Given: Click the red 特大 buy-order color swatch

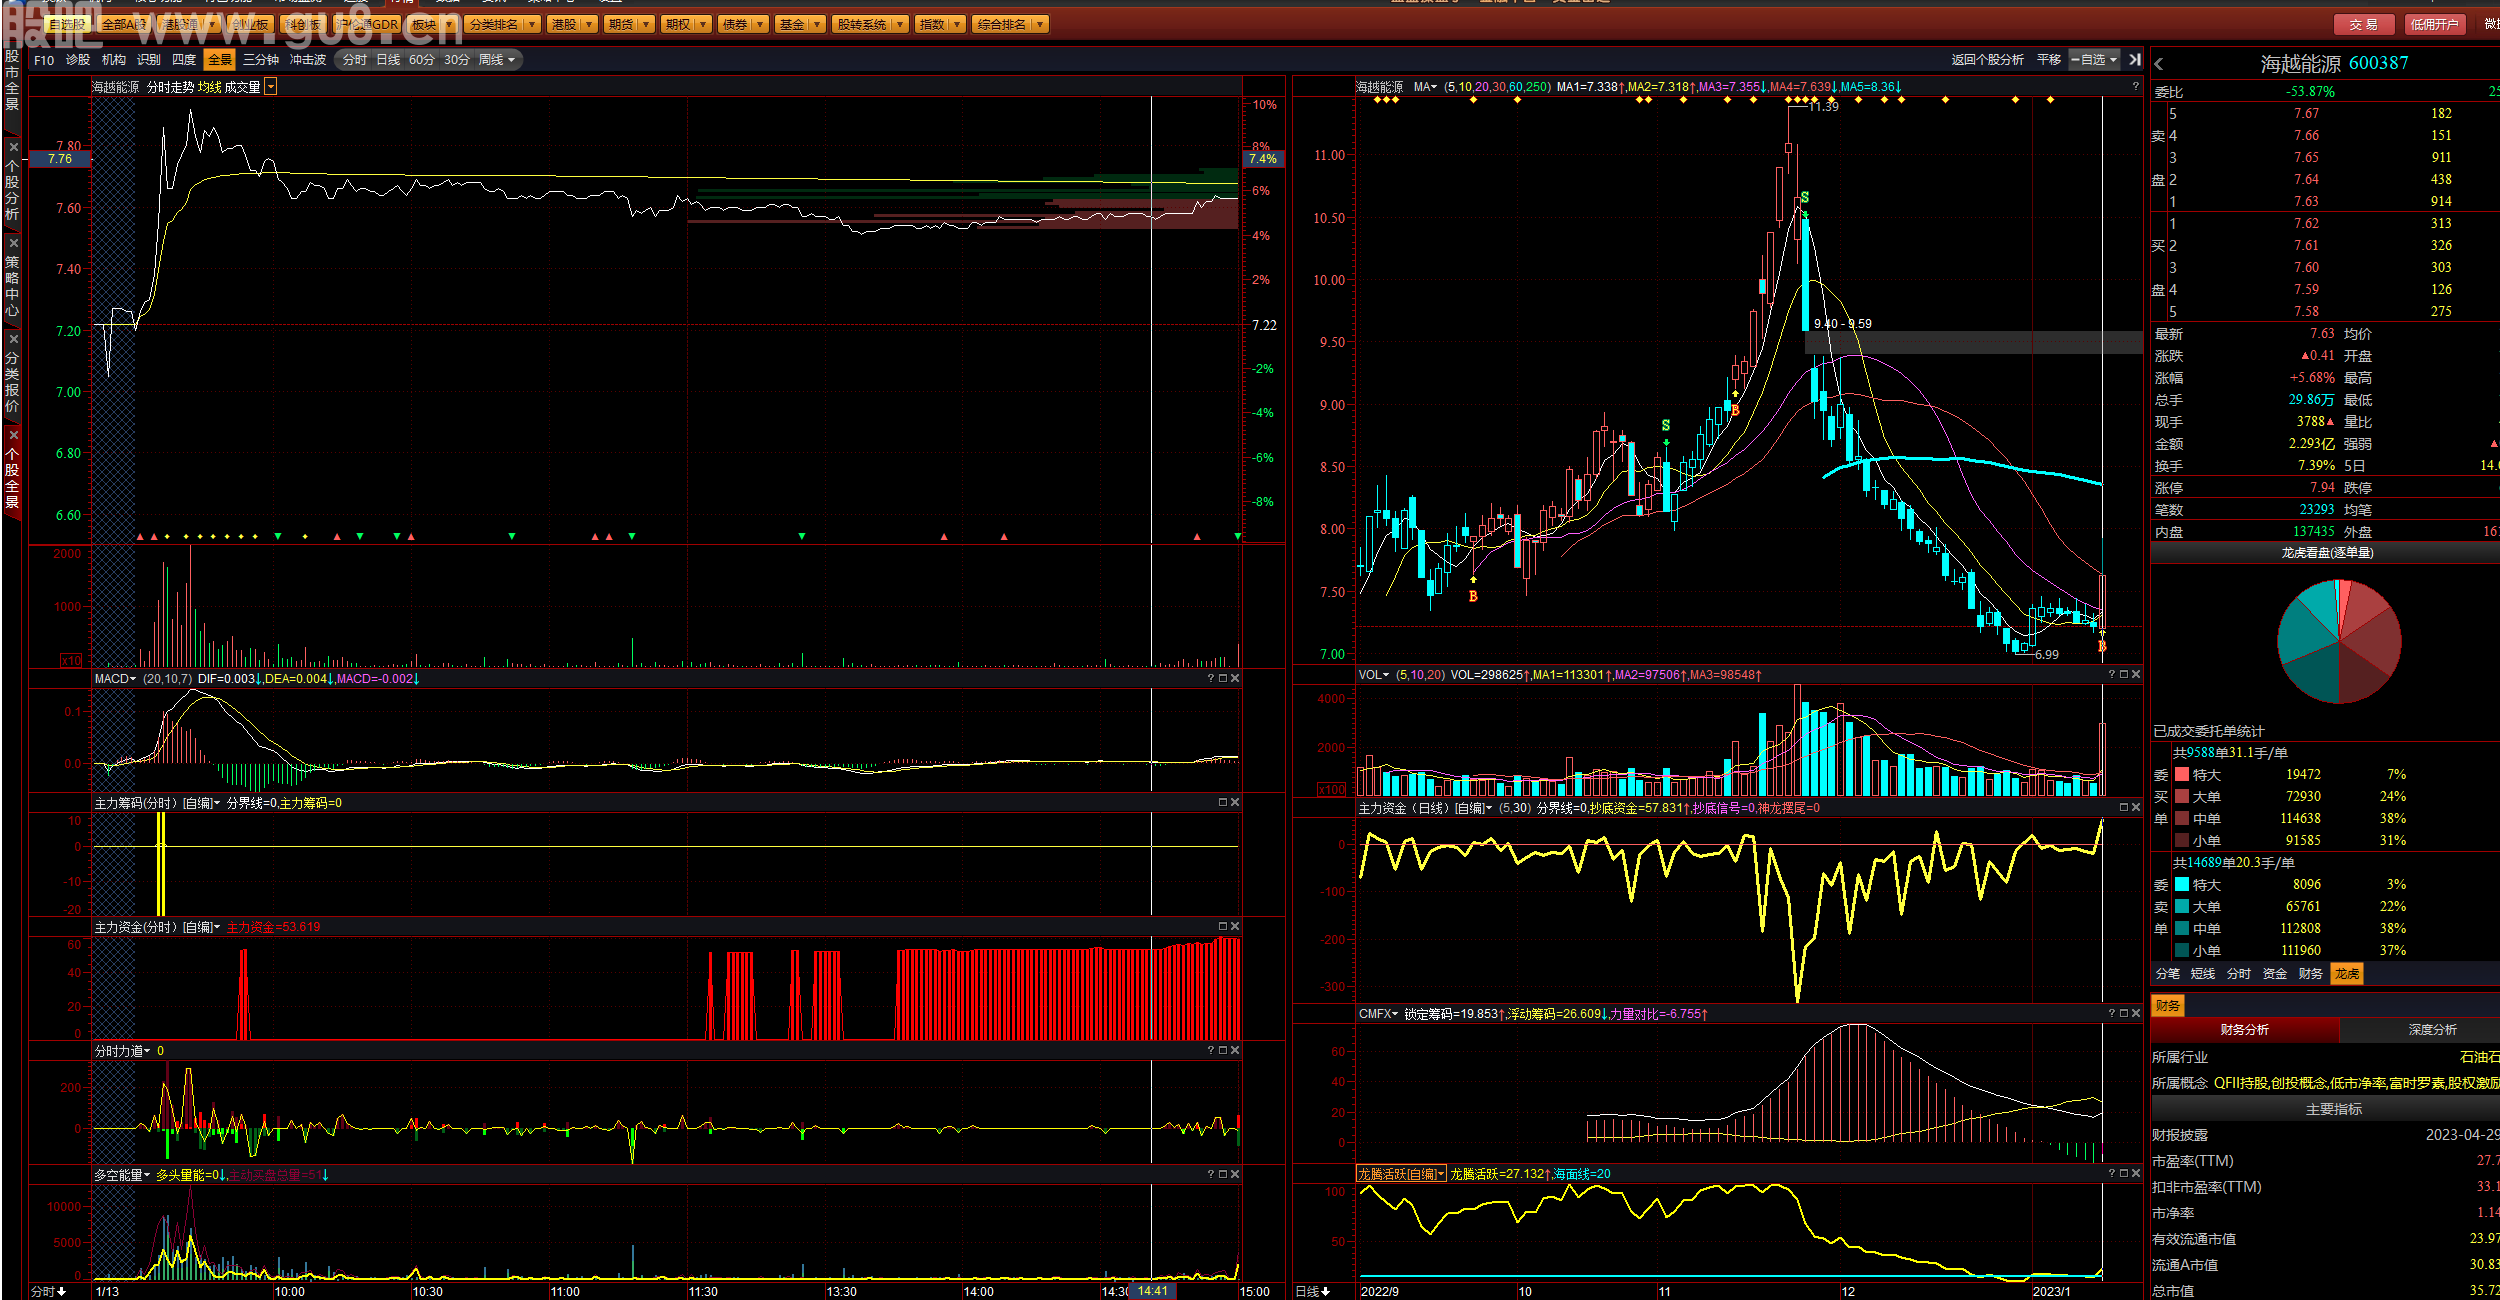Looking at the screenshot, I should pos(2182,774).
